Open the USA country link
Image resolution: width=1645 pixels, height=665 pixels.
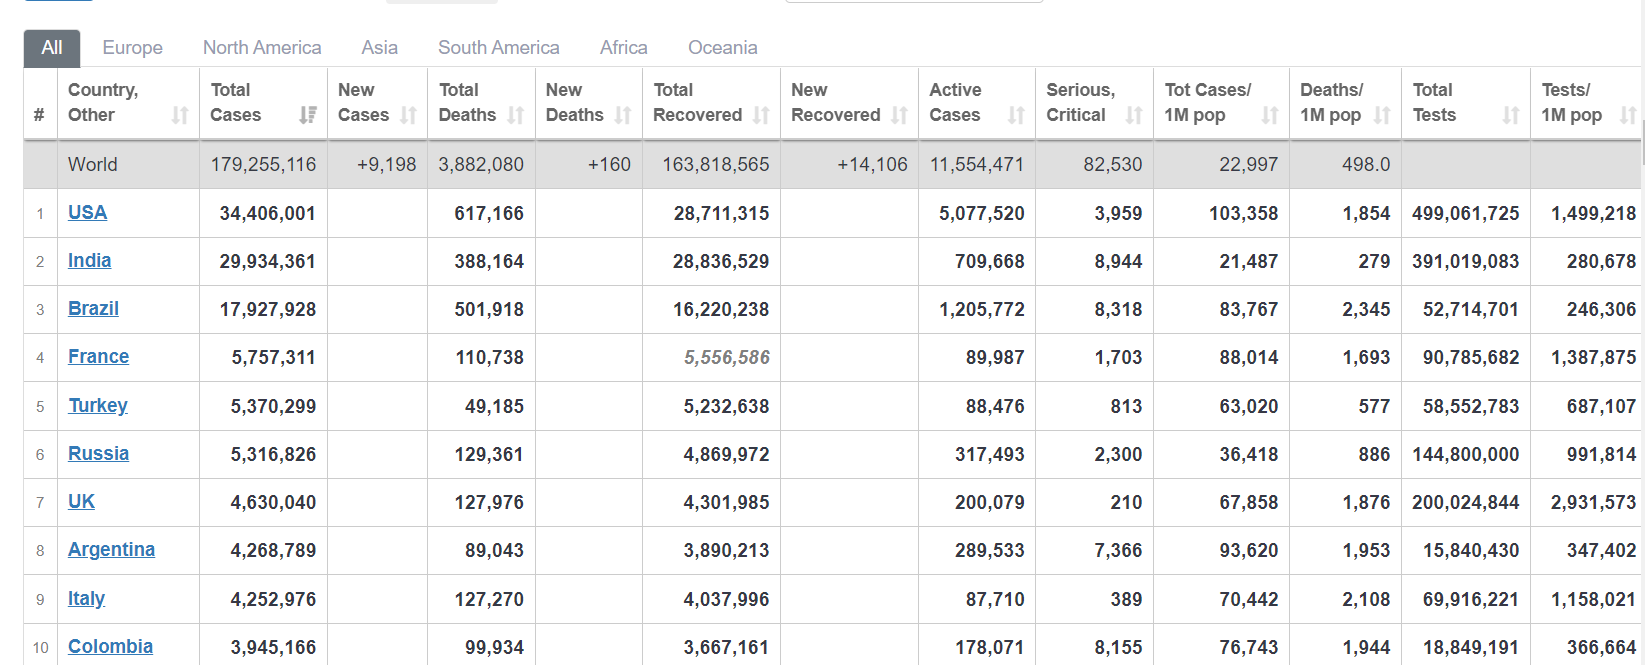coord(87,212)
